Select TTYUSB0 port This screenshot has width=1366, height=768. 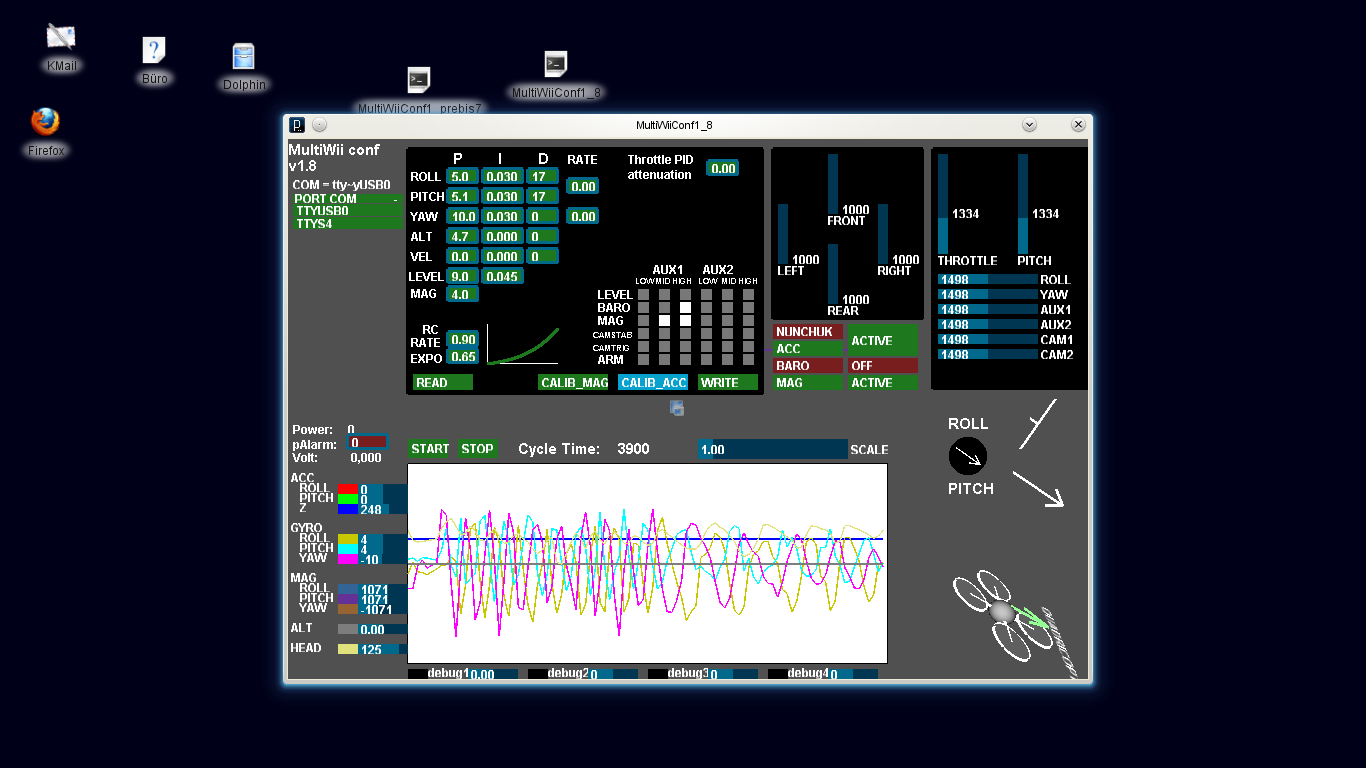(348, 212)
